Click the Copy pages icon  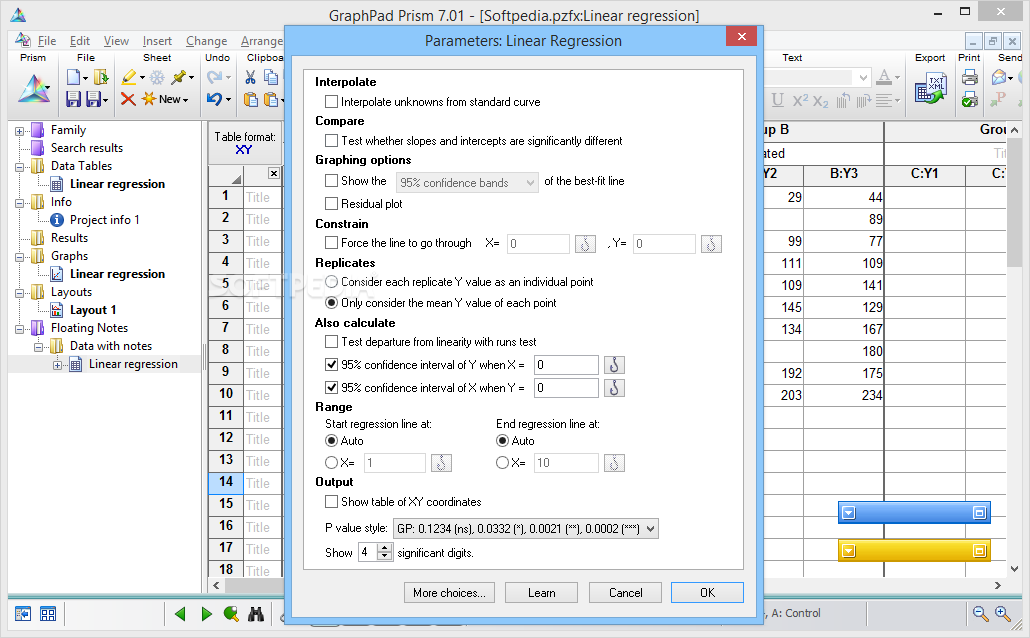tap(271, 78)
